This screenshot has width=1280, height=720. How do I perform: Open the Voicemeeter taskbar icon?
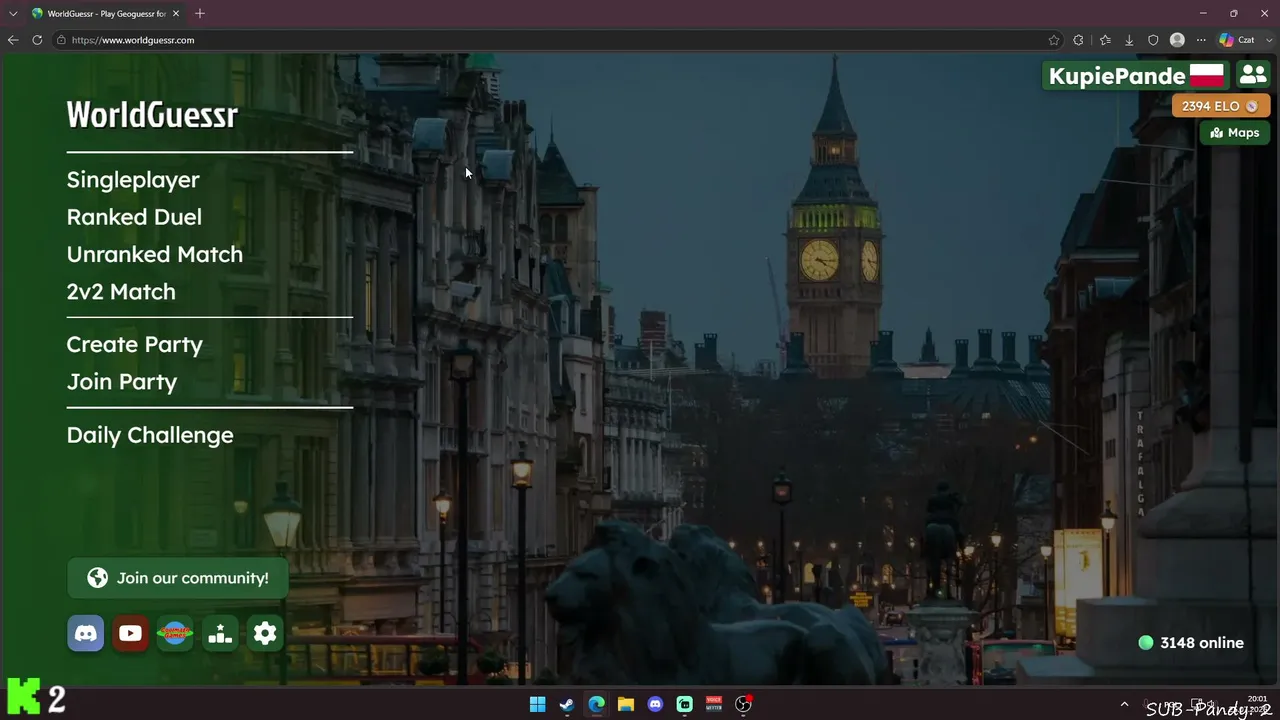tap(714, 704)
